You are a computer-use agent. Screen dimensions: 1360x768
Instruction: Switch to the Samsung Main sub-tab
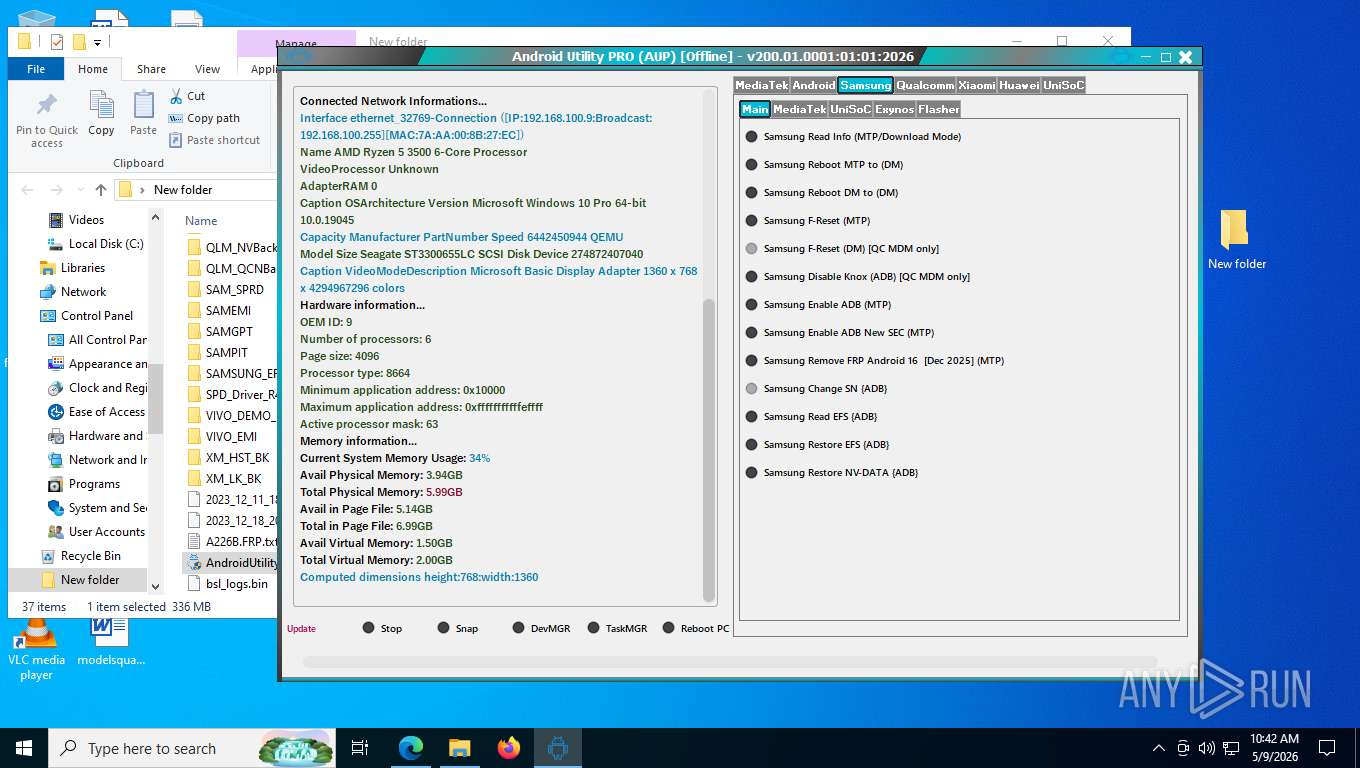tap(755, 109)
